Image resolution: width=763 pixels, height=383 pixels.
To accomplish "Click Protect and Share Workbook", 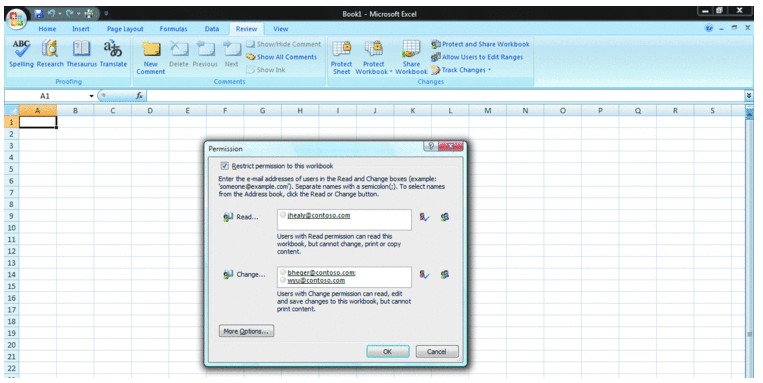I will [x=480, y=44].
